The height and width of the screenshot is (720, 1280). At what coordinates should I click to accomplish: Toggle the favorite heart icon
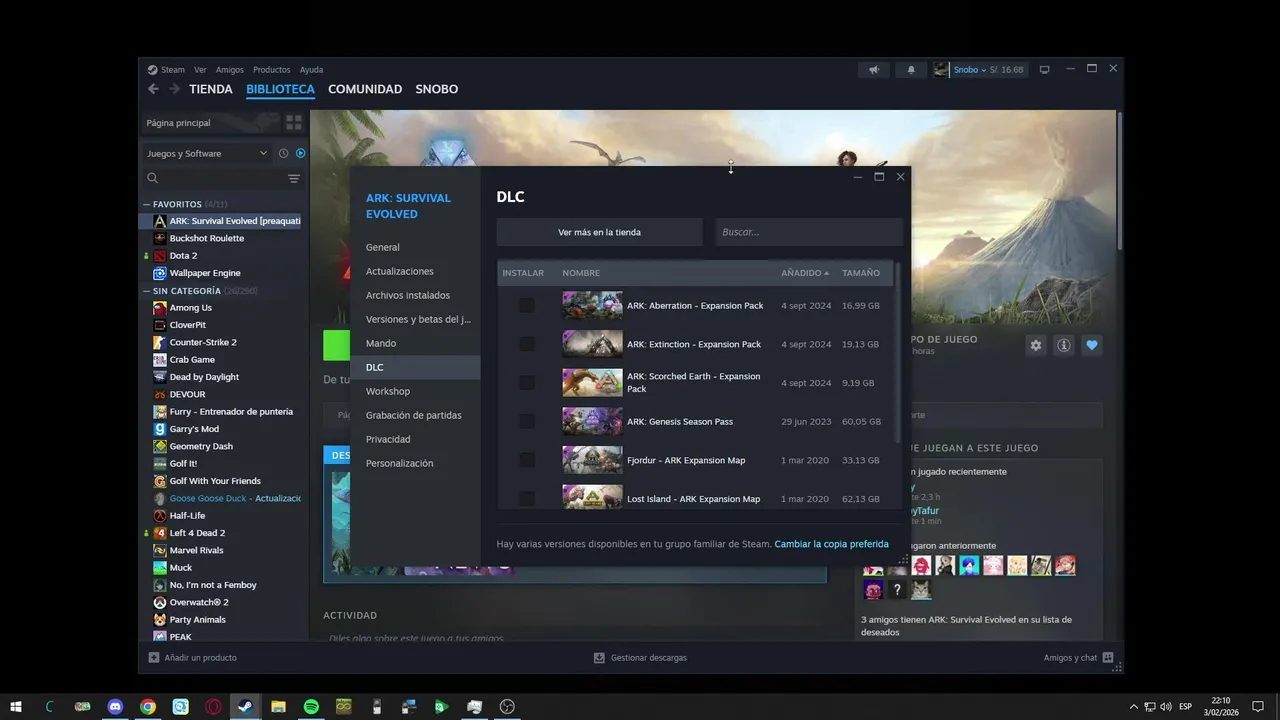click(x=1092, y=345)
